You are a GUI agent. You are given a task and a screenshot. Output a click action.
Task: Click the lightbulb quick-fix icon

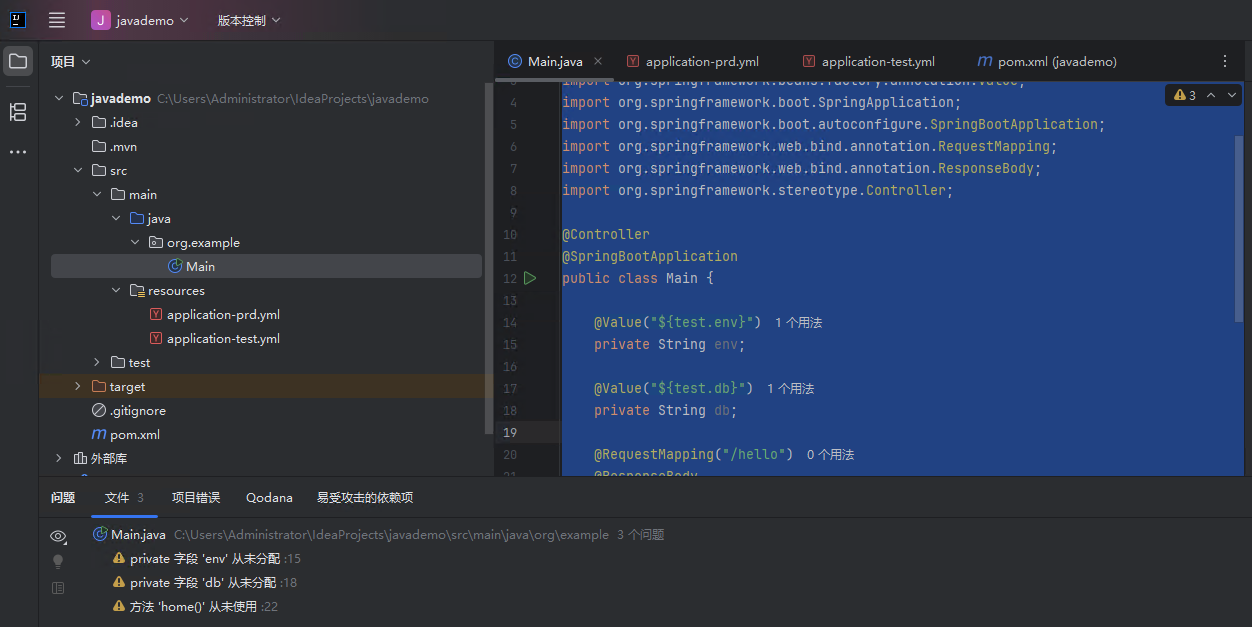[58, 562]
